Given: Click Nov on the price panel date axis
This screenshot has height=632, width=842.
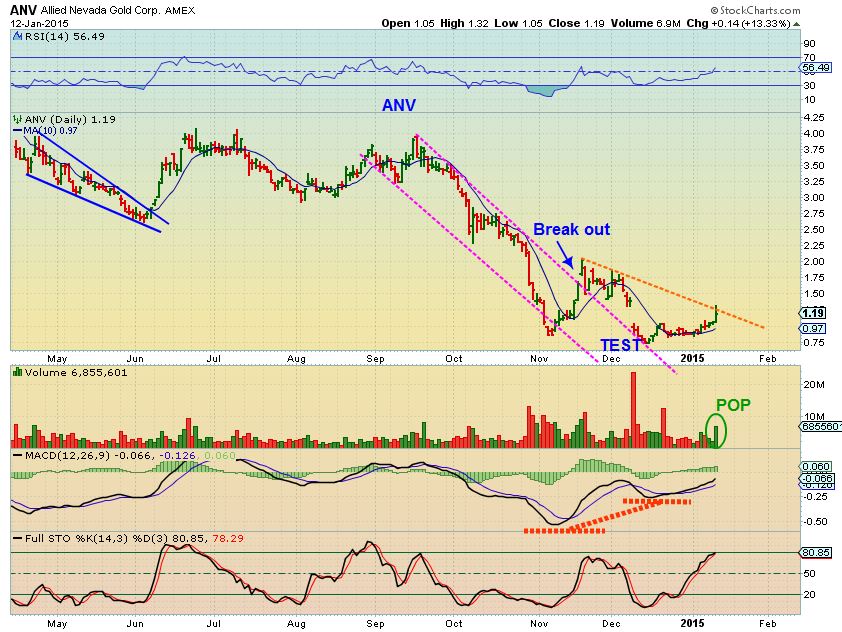Looking at the screenshot, I should coord(539,359).
